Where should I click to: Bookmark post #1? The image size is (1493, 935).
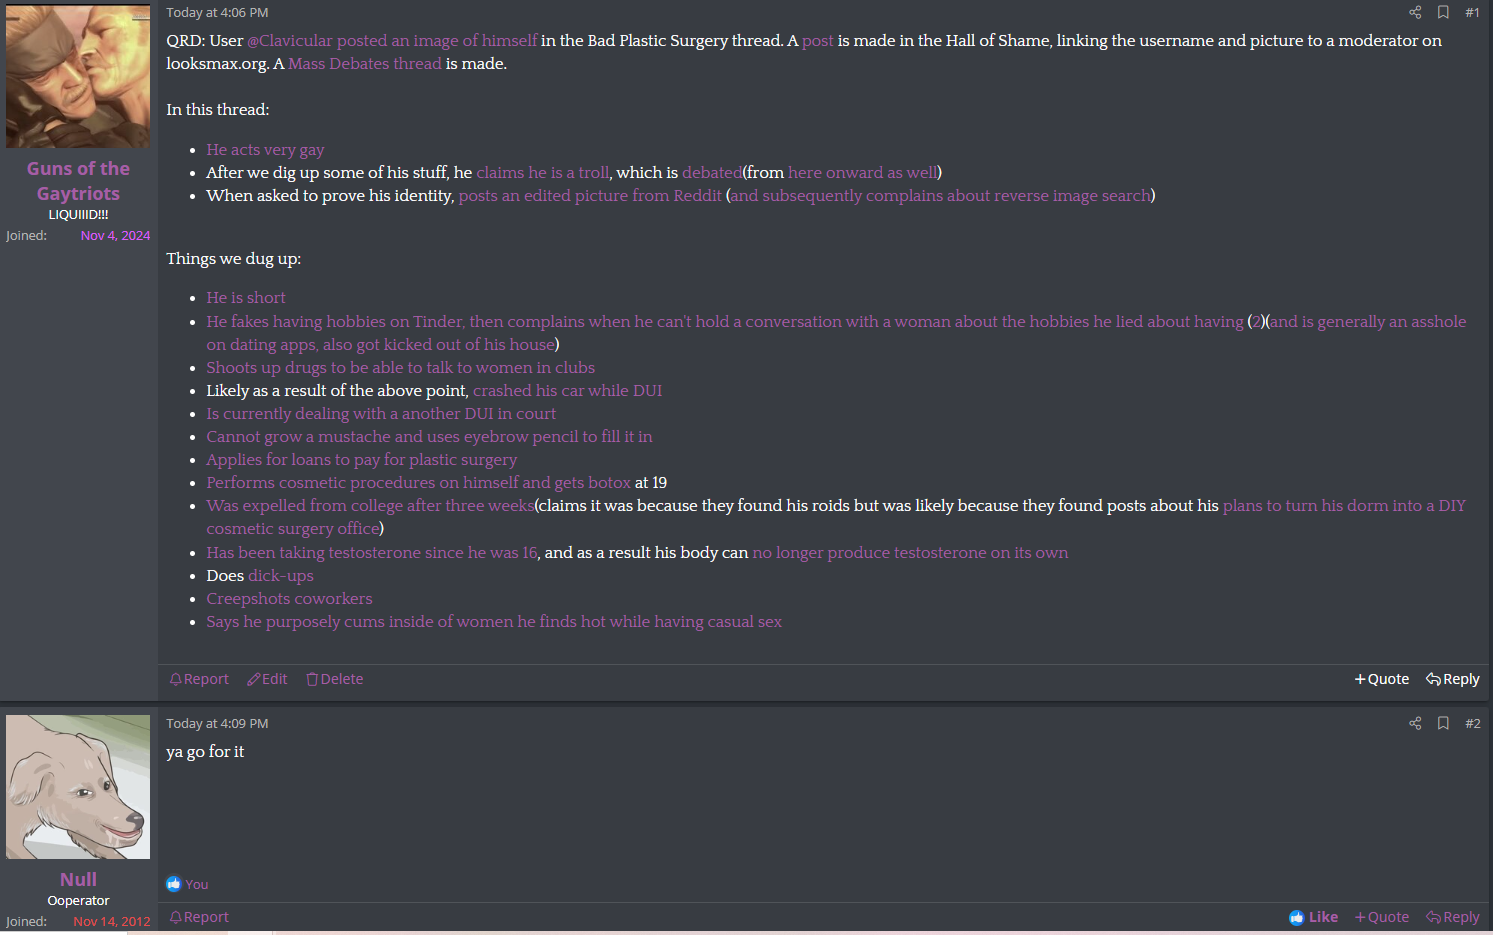(1443, 12)
